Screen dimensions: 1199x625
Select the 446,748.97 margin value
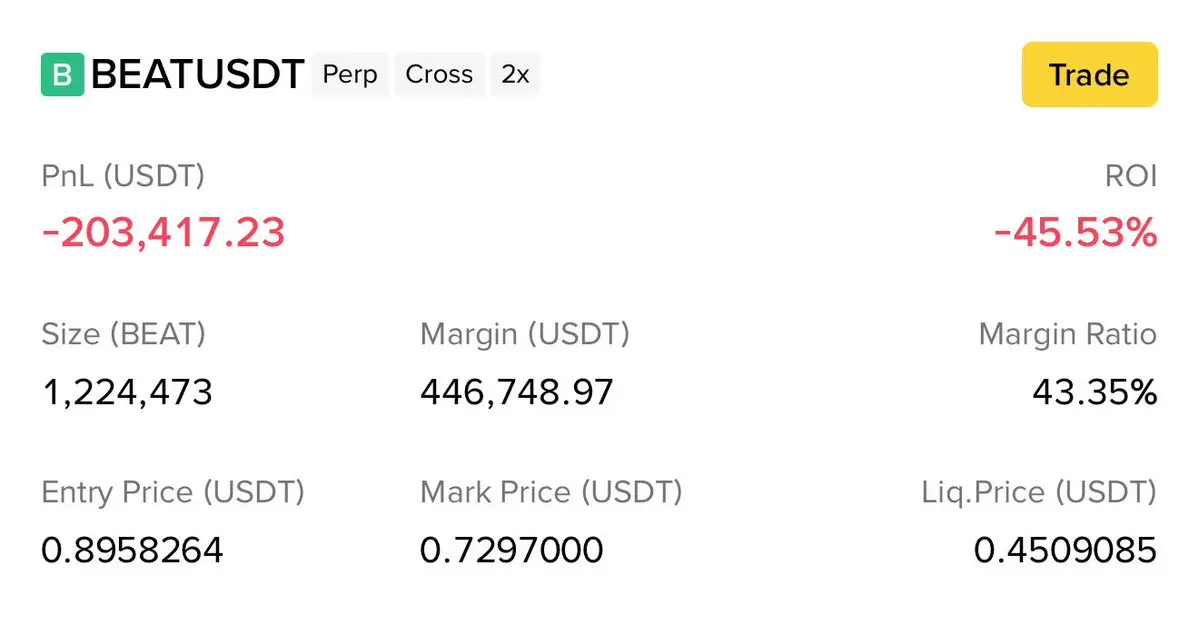coord(516,392)
